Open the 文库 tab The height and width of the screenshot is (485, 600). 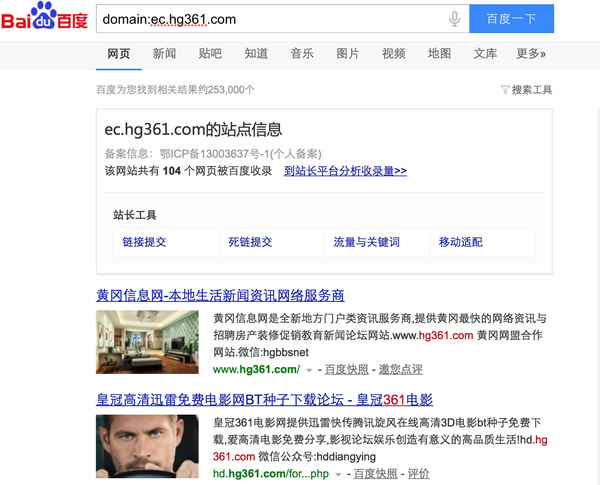[x=485, y=54]
